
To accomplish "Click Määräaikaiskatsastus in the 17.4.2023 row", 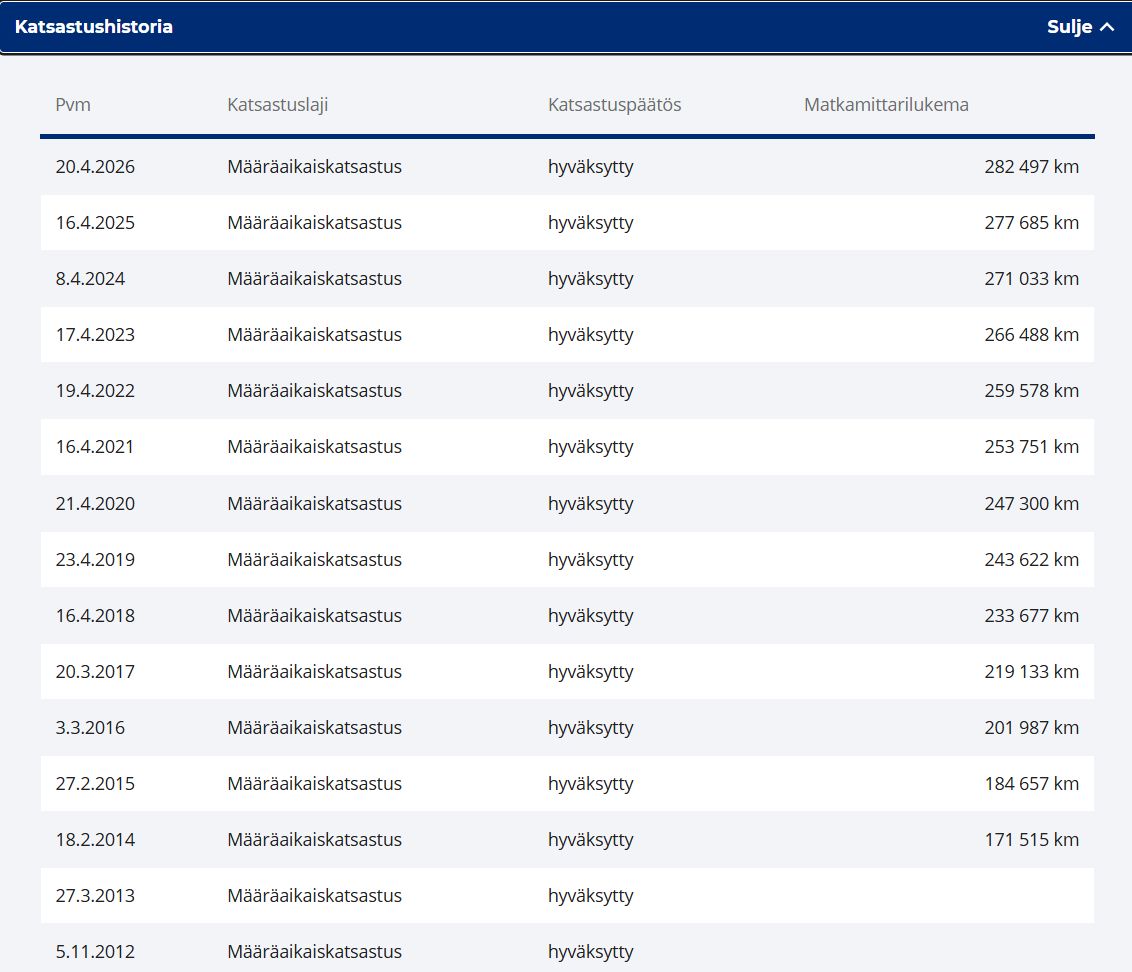I will pos(315,334).
